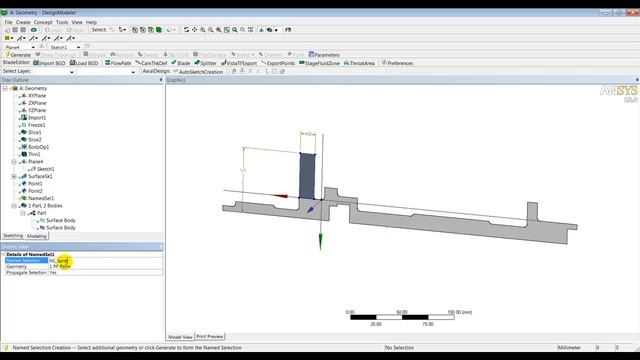Expand the SurfaceSk1 tree node

pos(14,177)
